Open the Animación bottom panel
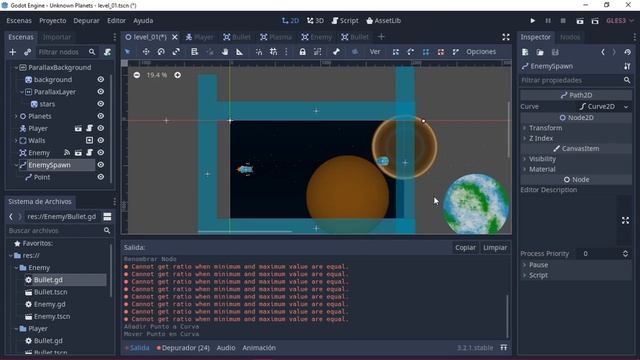This screenshot has height=360, width=640. (x=259, y=348)
